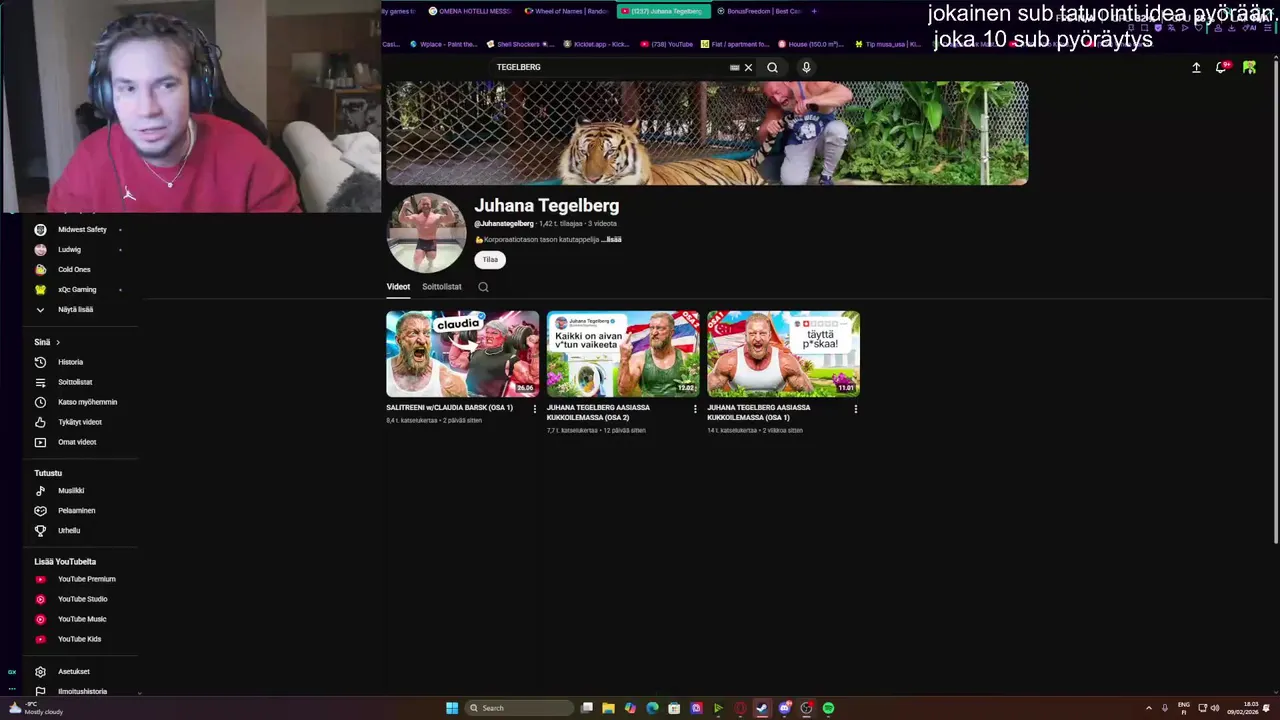Switch to OMENA HOTELLI browser tab
The image size is (1280, 720).
click(x=469, y=11)
